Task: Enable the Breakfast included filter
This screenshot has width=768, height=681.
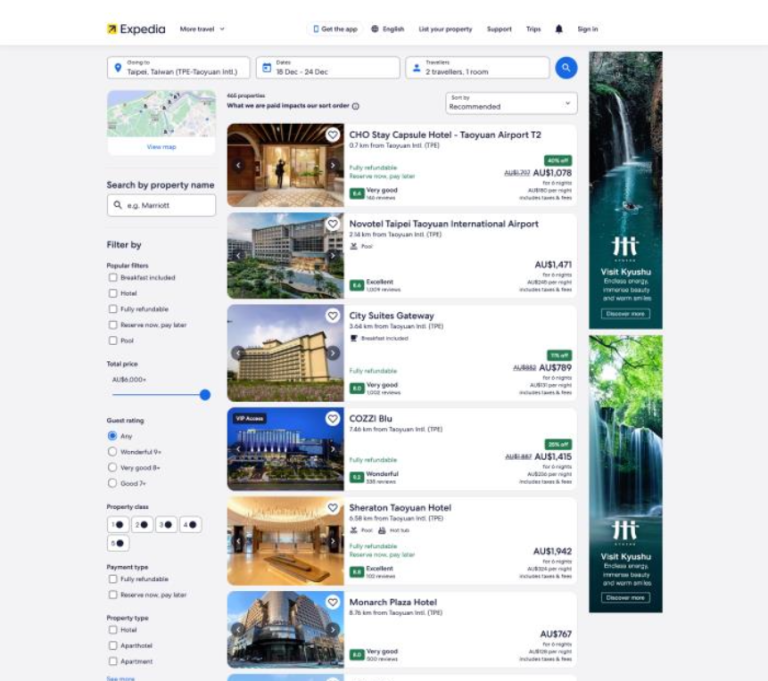Action: point(113,278)
